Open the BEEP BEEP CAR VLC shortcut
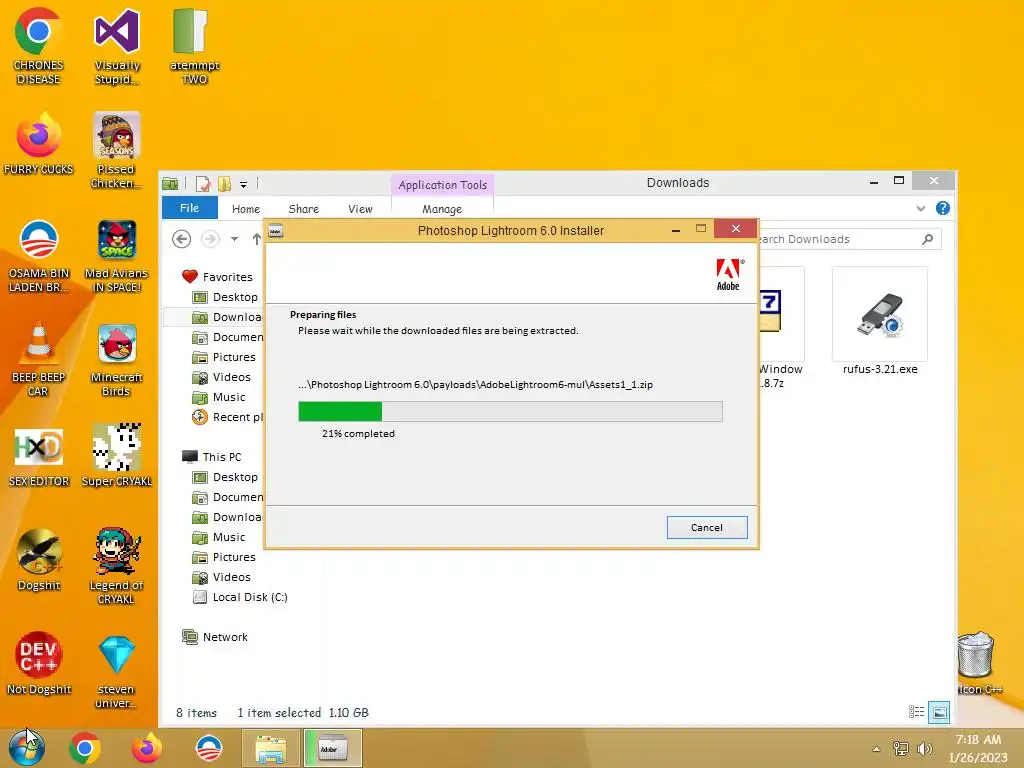This screenshot has height=768, width=1024. pyautogui.click(x=38, y=359)
